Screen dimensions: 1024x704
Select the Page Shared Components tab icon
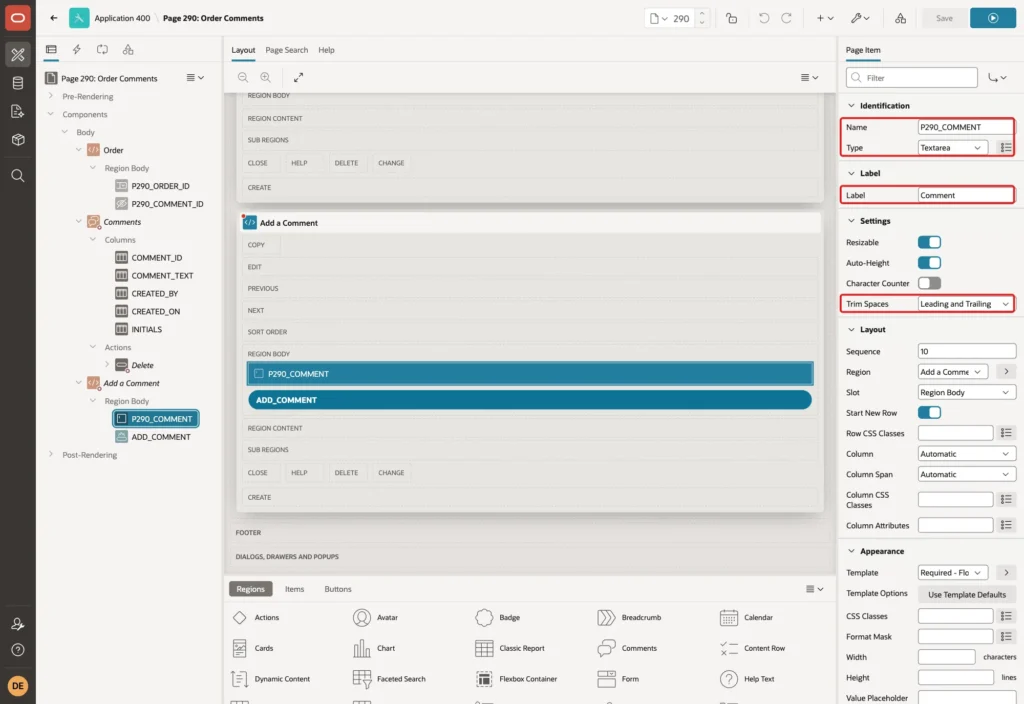click(x=128, y=50)
